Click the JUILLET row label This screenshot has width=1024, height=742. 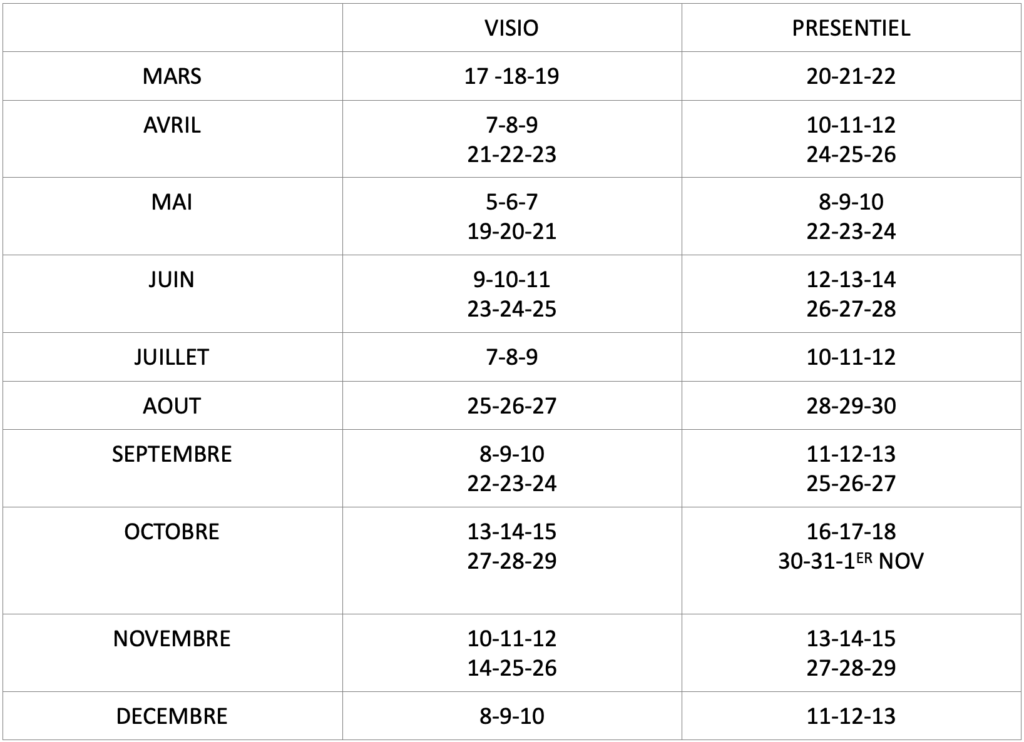tap(172, 357)
